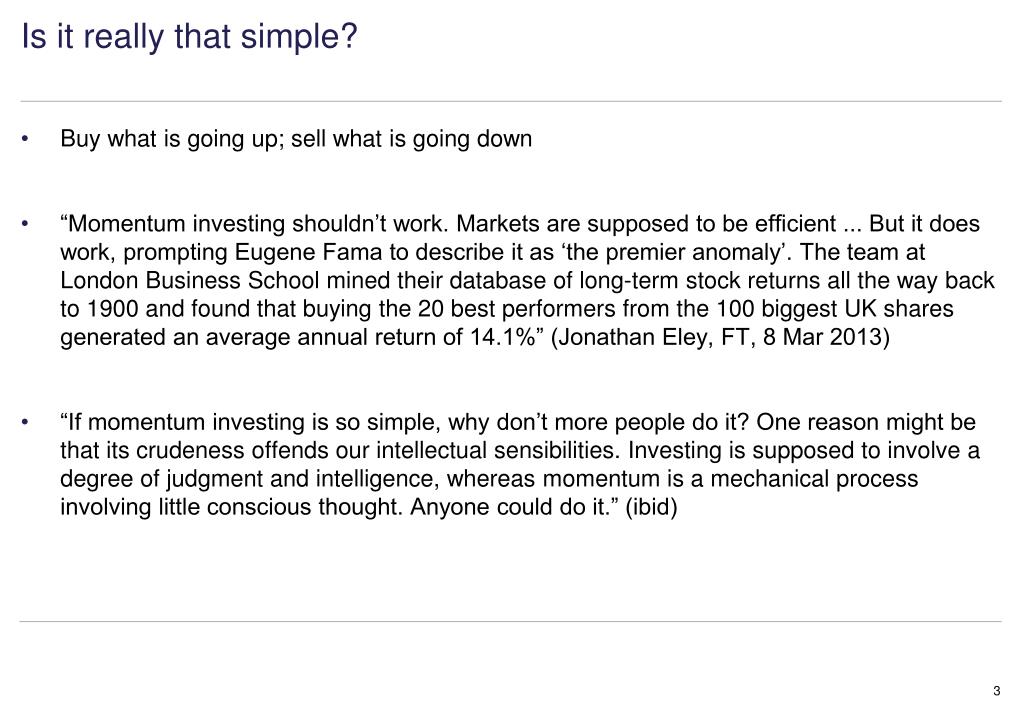
Task: Click the phrase "100 biggest UK shares"
Action: point(834,309)
